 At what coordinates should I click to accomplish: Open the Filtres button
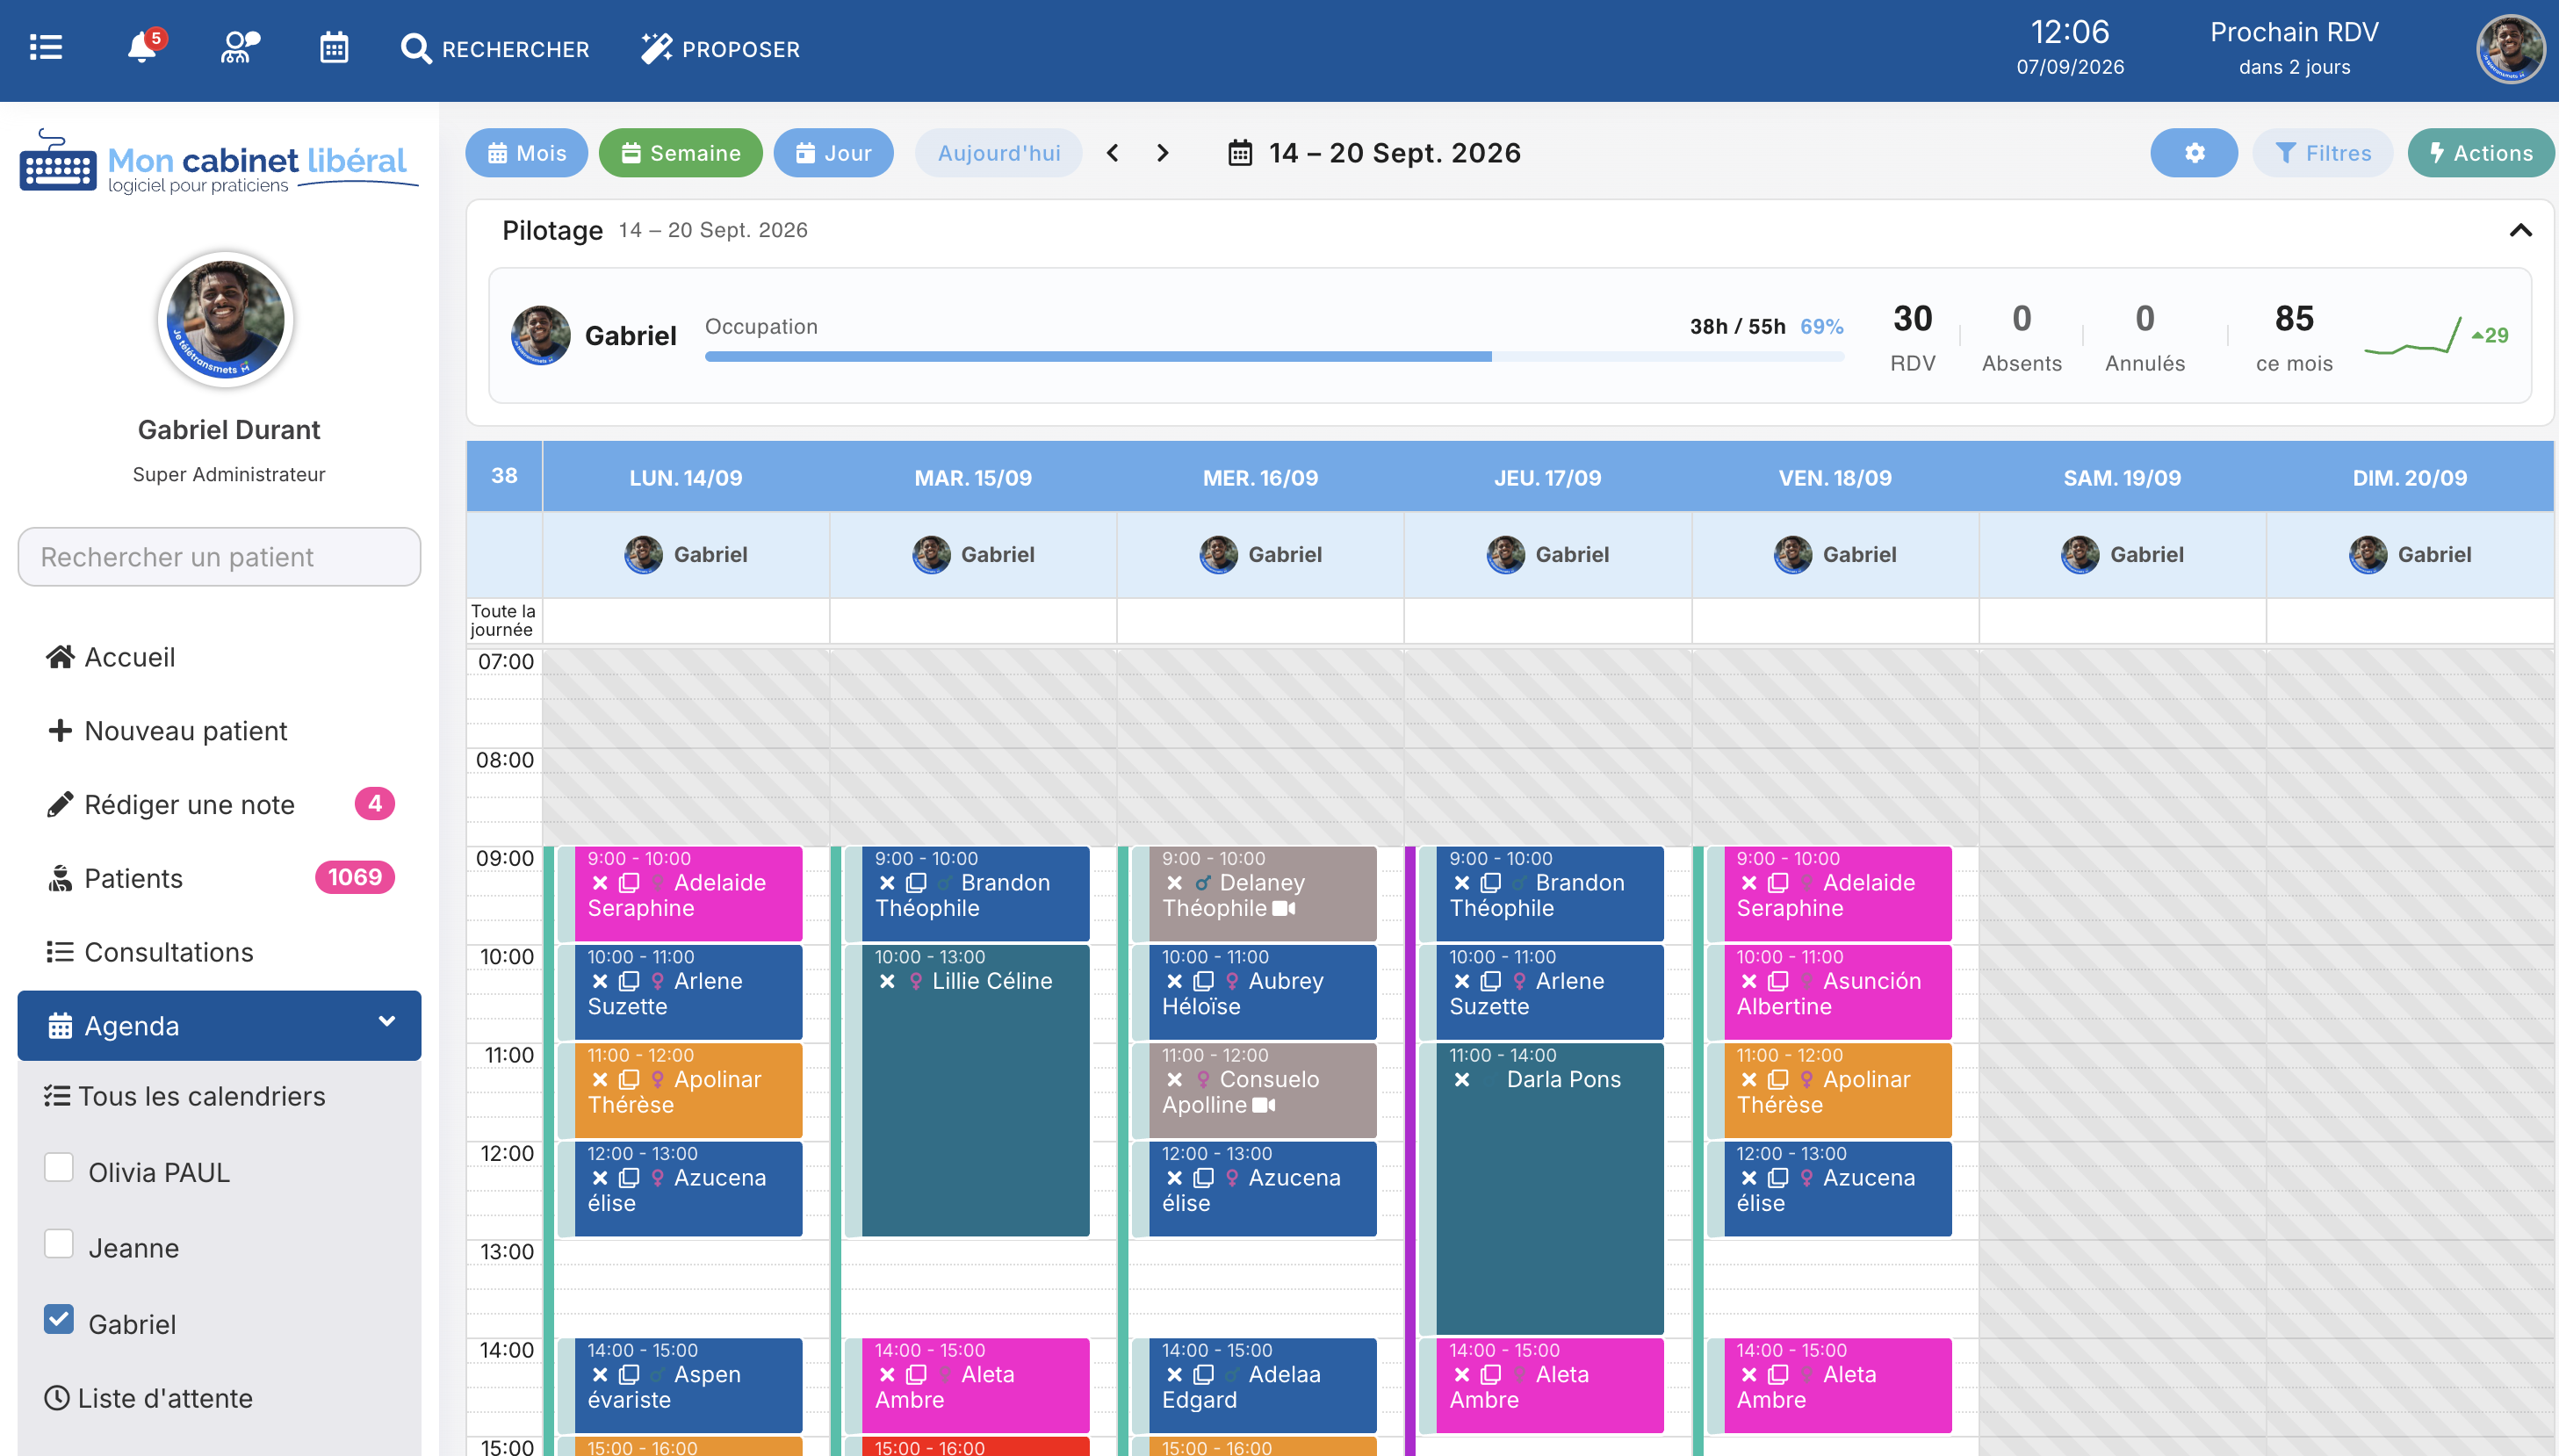pyautogui.click(x=2322, y=153)
